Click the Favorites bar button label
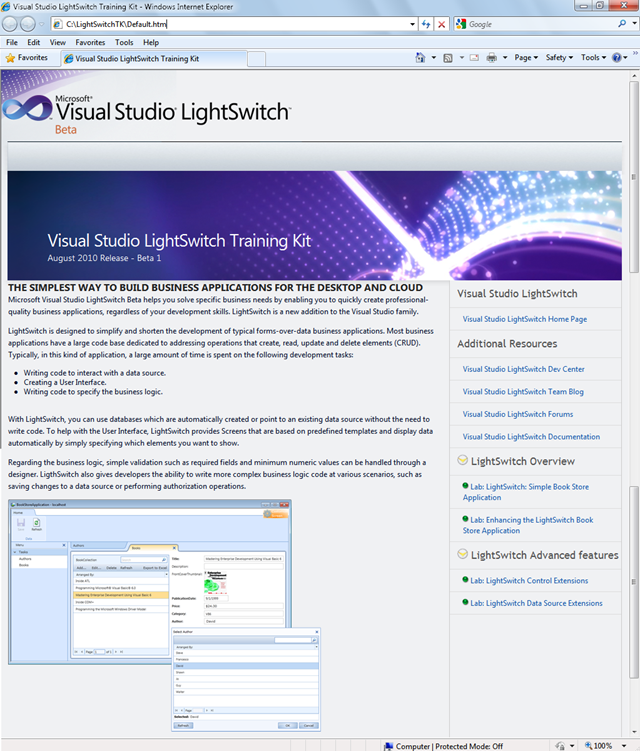This screenshot has height=751, width=640. click(x=33, y=57)
